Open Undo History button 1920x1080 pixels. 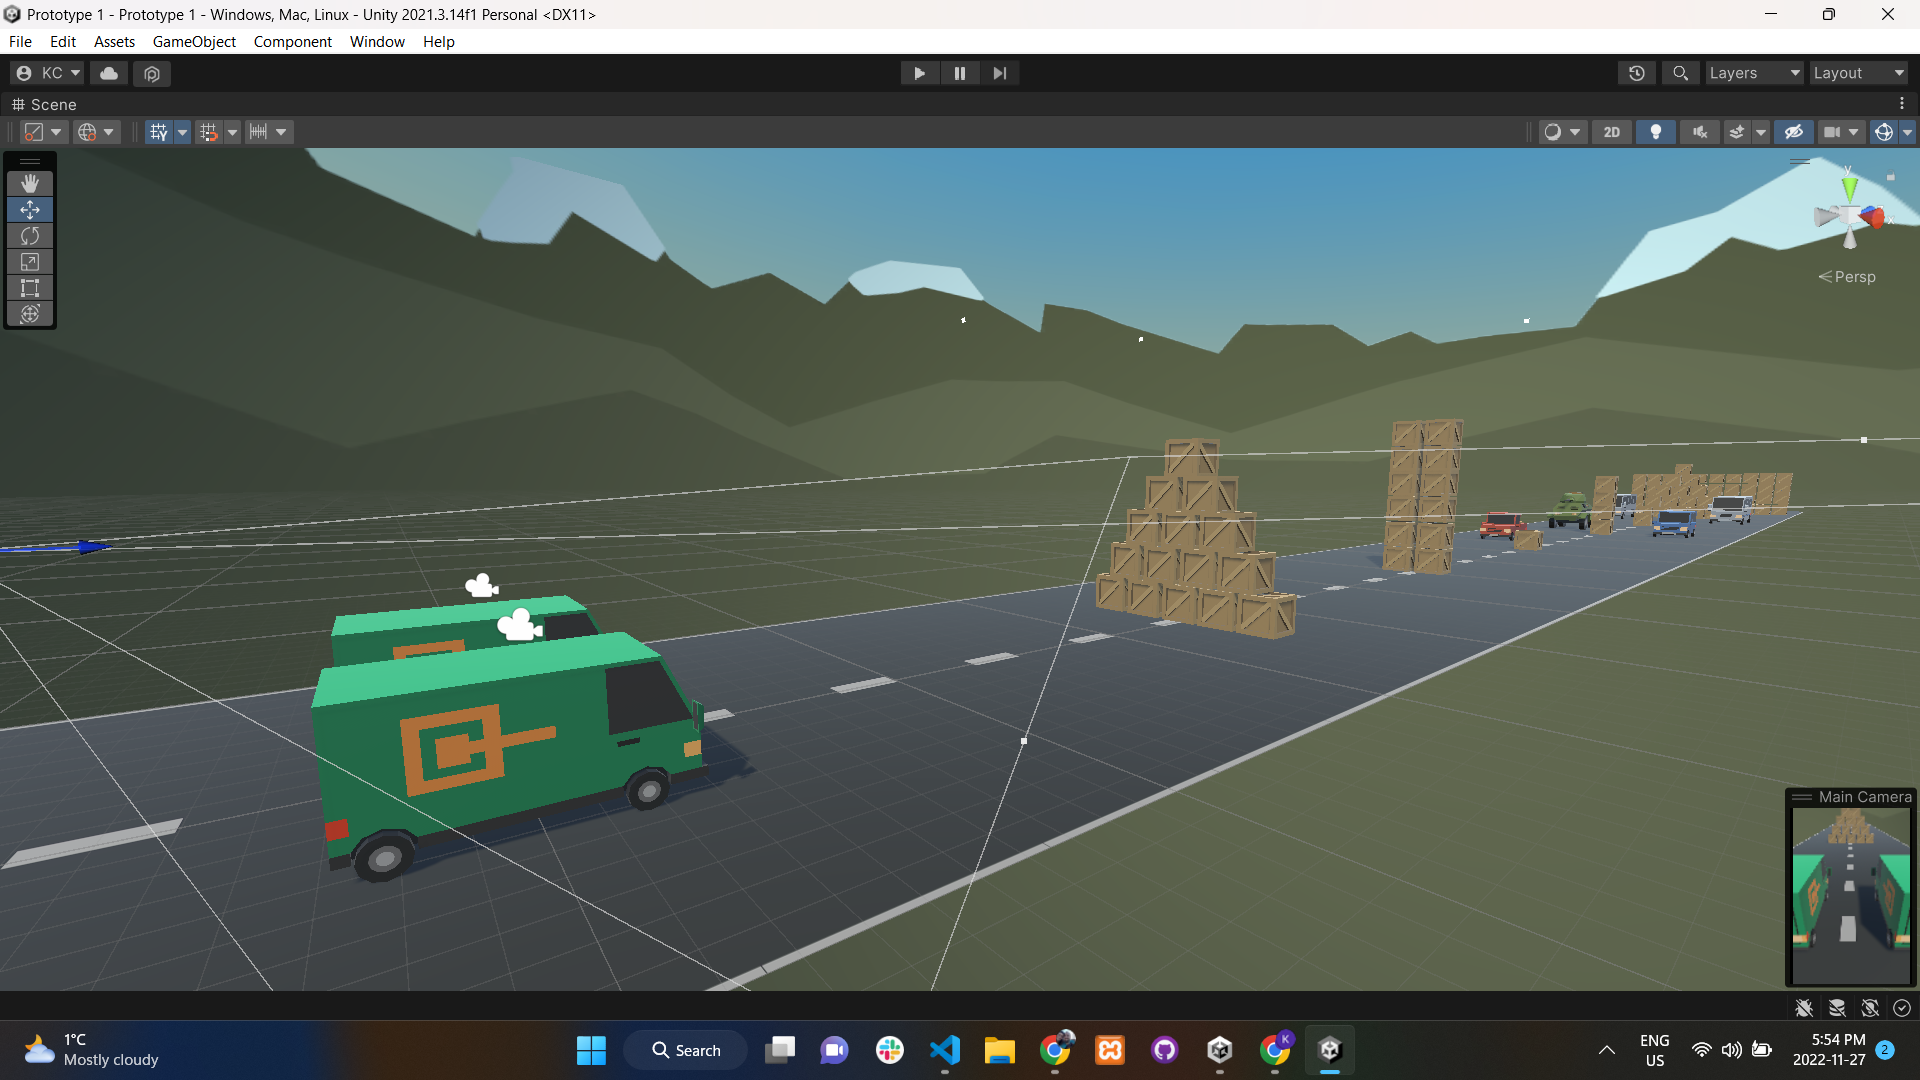point(1637,73)
